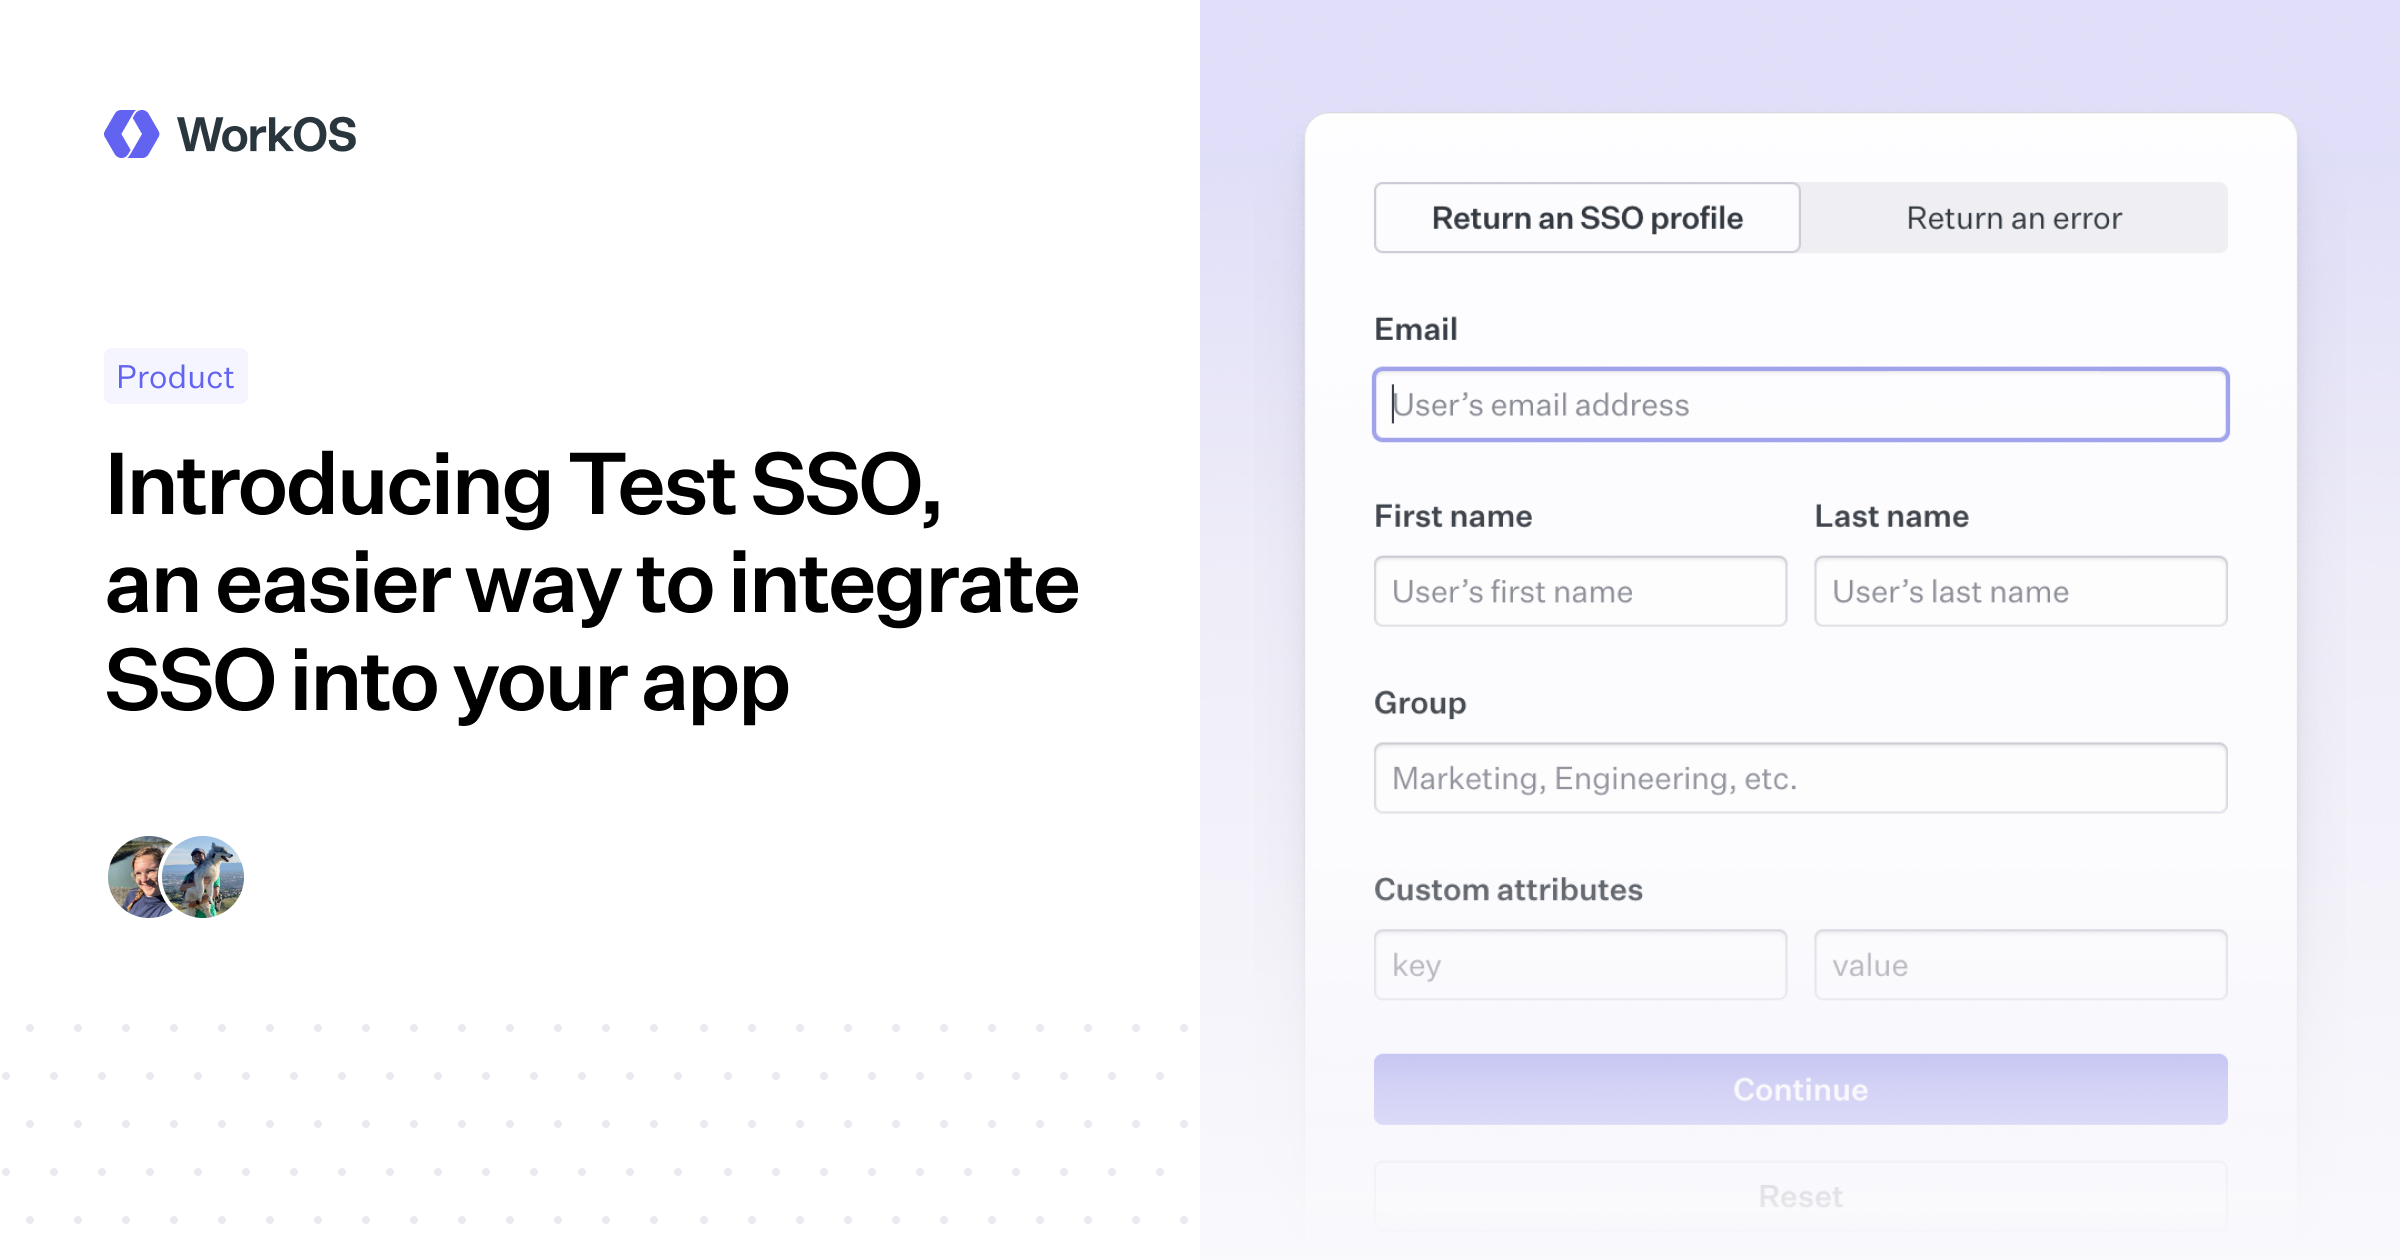This screenshot has width=2400, height=1260.
Task: Click the custom attribute key field
Action: (x=1580, y=965)
